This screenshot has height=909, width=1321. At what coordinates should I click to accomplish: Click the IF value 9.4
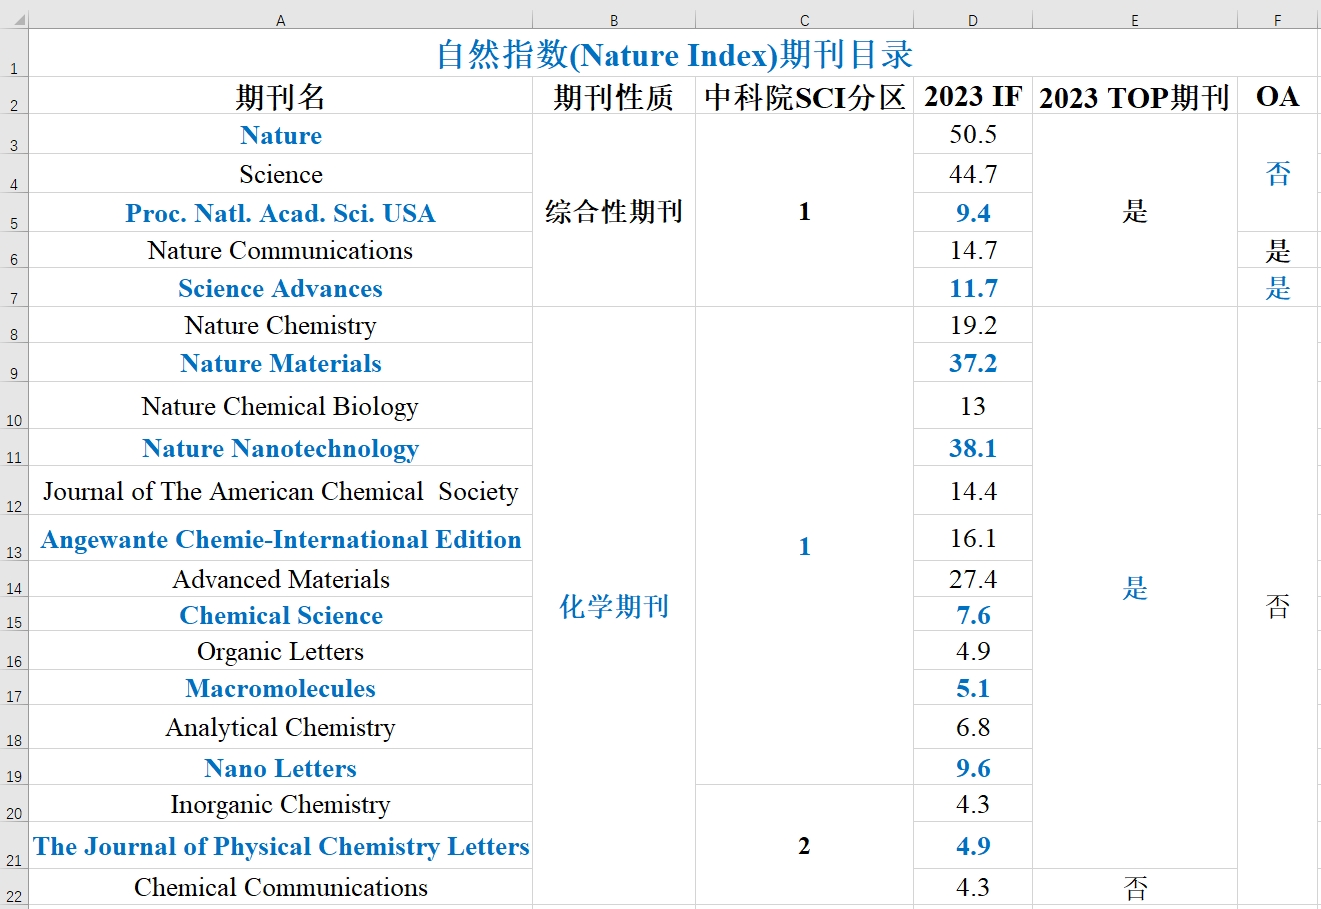(x=973, y=213)
